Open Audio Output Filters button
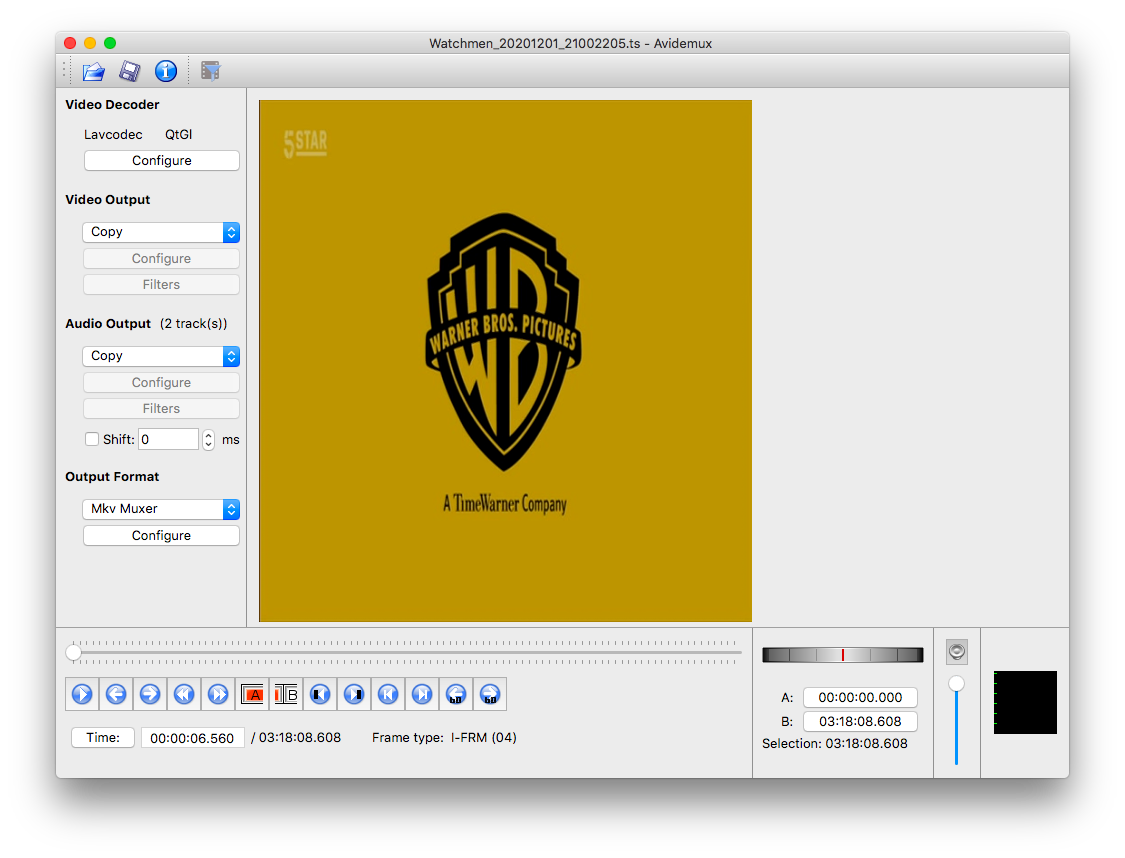The image size is (1125, 858). click(161, 409)
